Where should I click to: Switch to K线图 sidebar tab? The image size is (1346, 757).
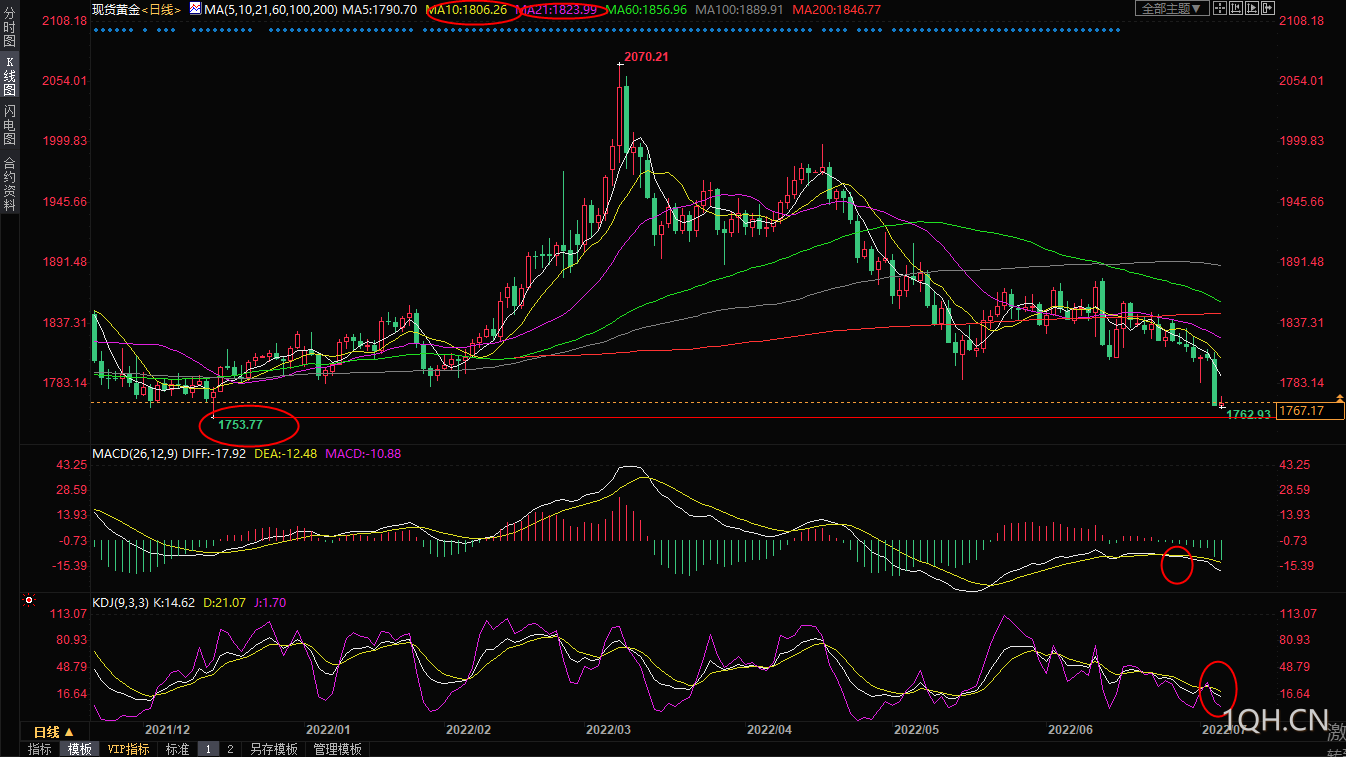pos(9,76)
